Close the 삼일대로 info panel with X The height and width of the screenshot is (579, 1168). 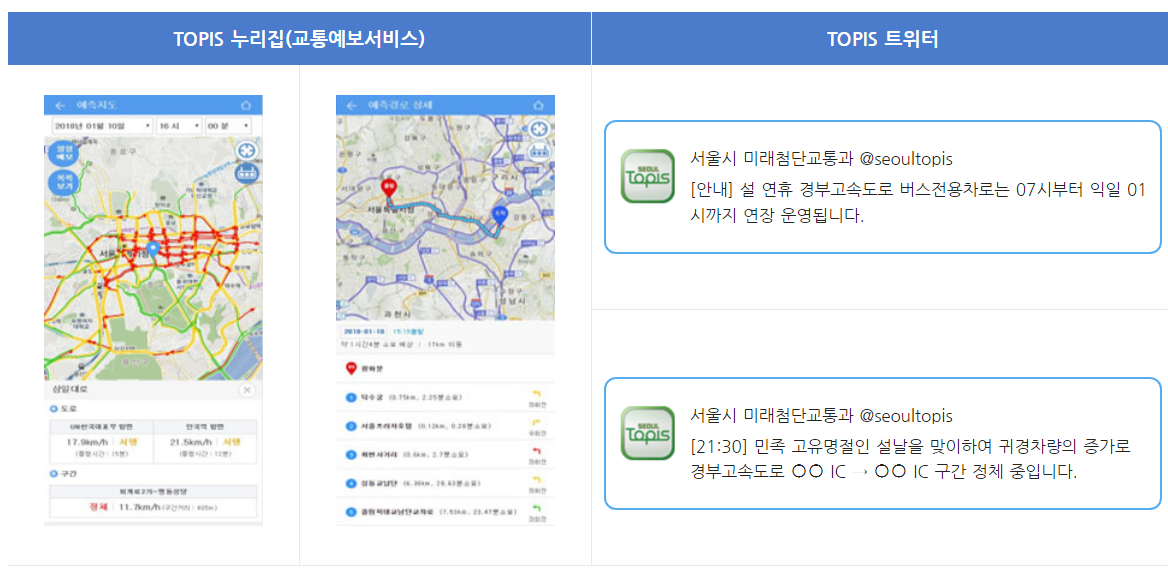(247, 390)
